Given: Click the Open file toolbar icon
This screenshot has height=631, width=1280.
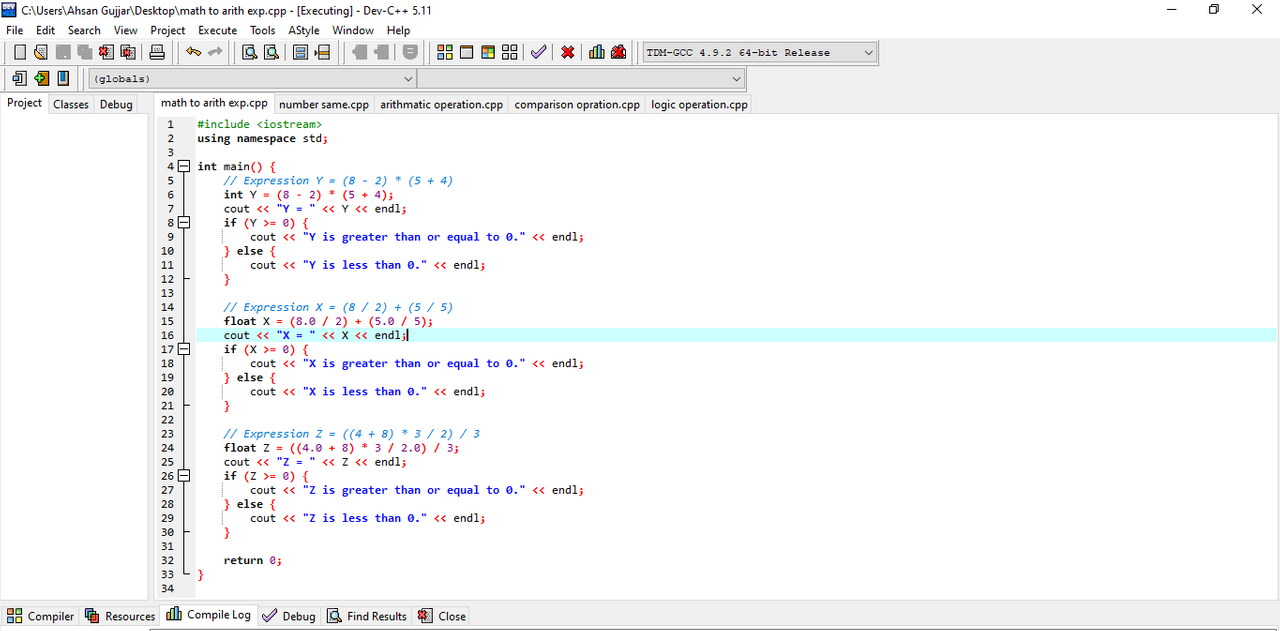Looking at the screenshot, I should (x=41, y=52).
